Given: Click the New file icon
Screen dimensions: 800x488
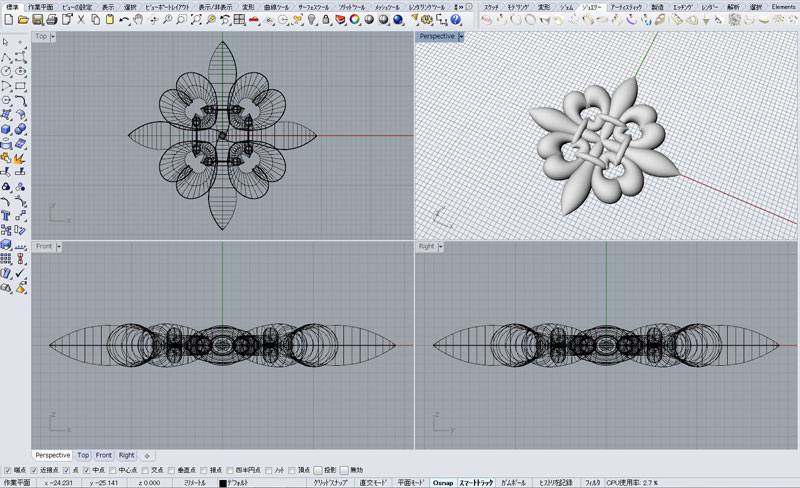Looking at the screenshot, I should pyautogui.click(x=7, y=20).
